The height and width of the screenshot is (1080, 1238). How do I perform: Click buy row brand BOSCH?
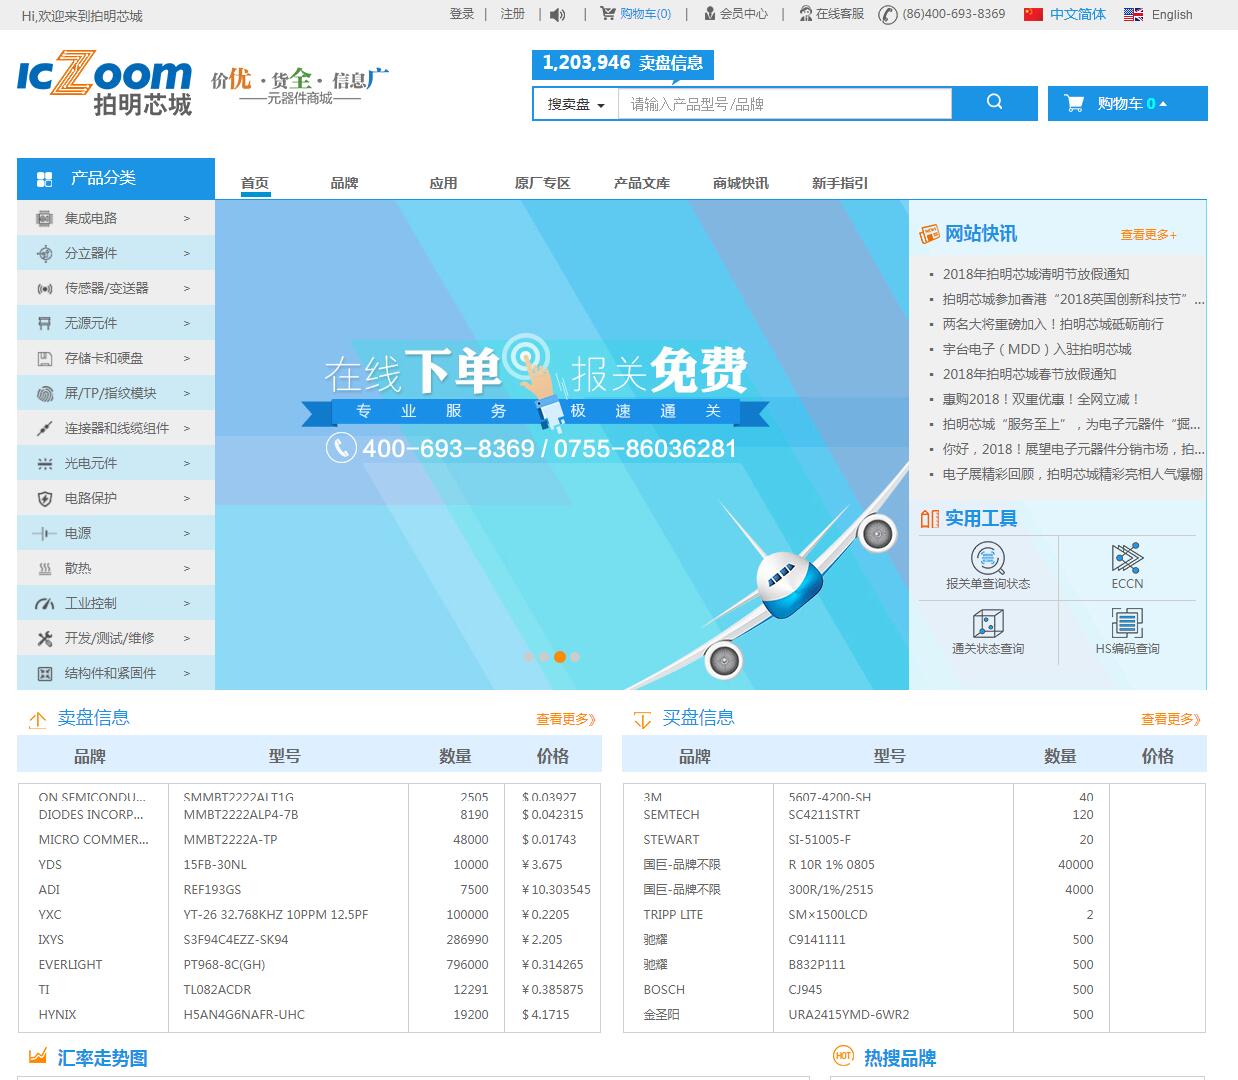pyautogui.click(x=664, y=989)
